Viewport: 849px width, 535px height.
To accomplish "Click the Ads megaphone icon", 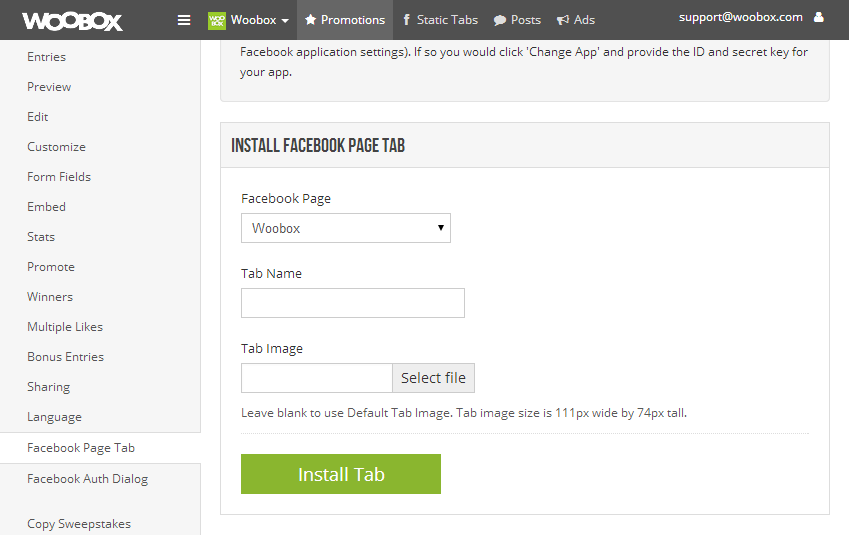I will (563, 20).
